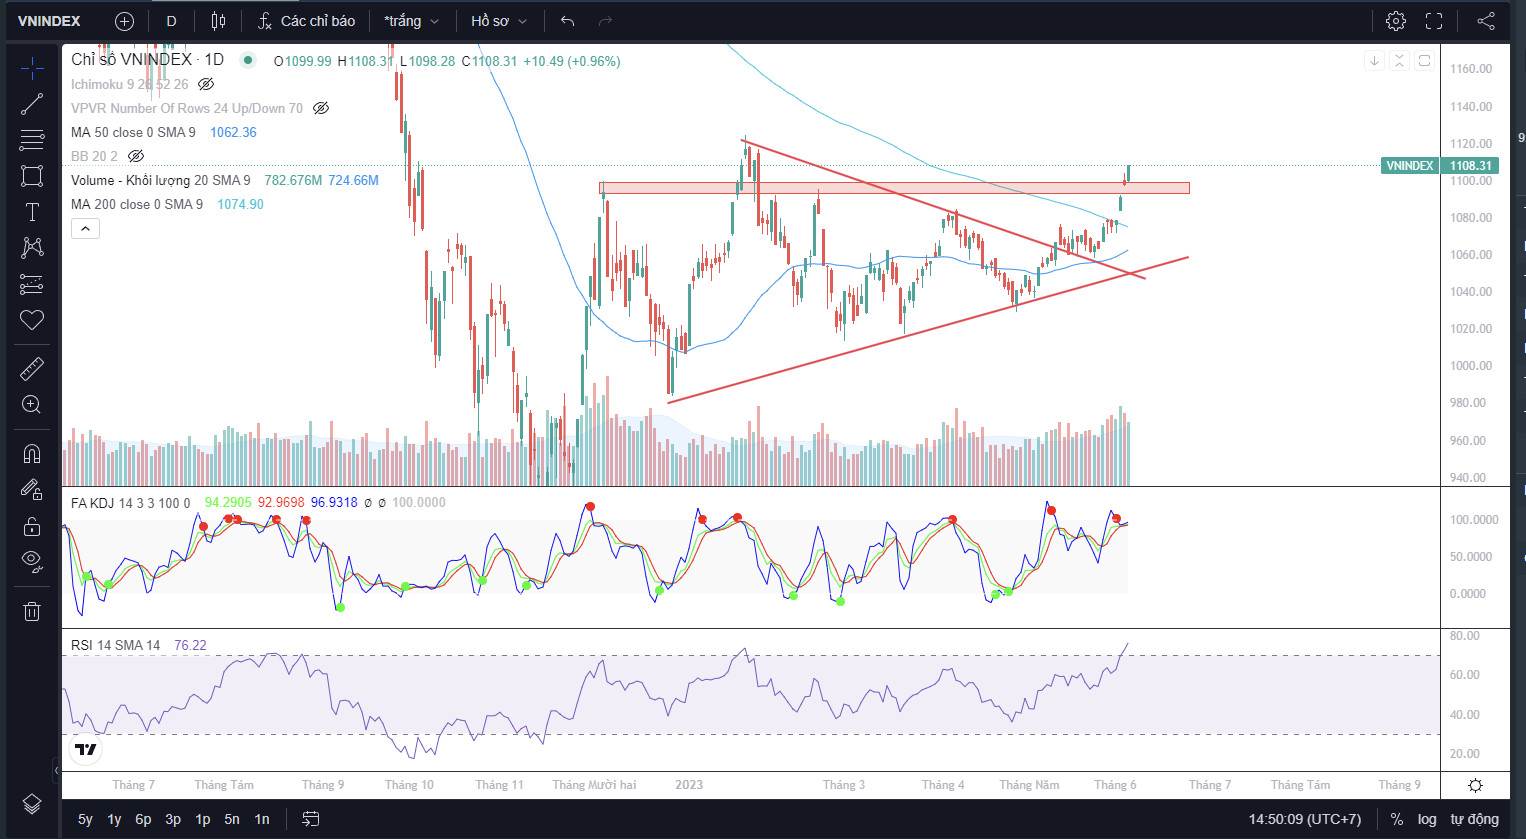Open the Các chỉ báo indicators dialog
This screenshot has width=1526, height=839.
click(306, 21)
